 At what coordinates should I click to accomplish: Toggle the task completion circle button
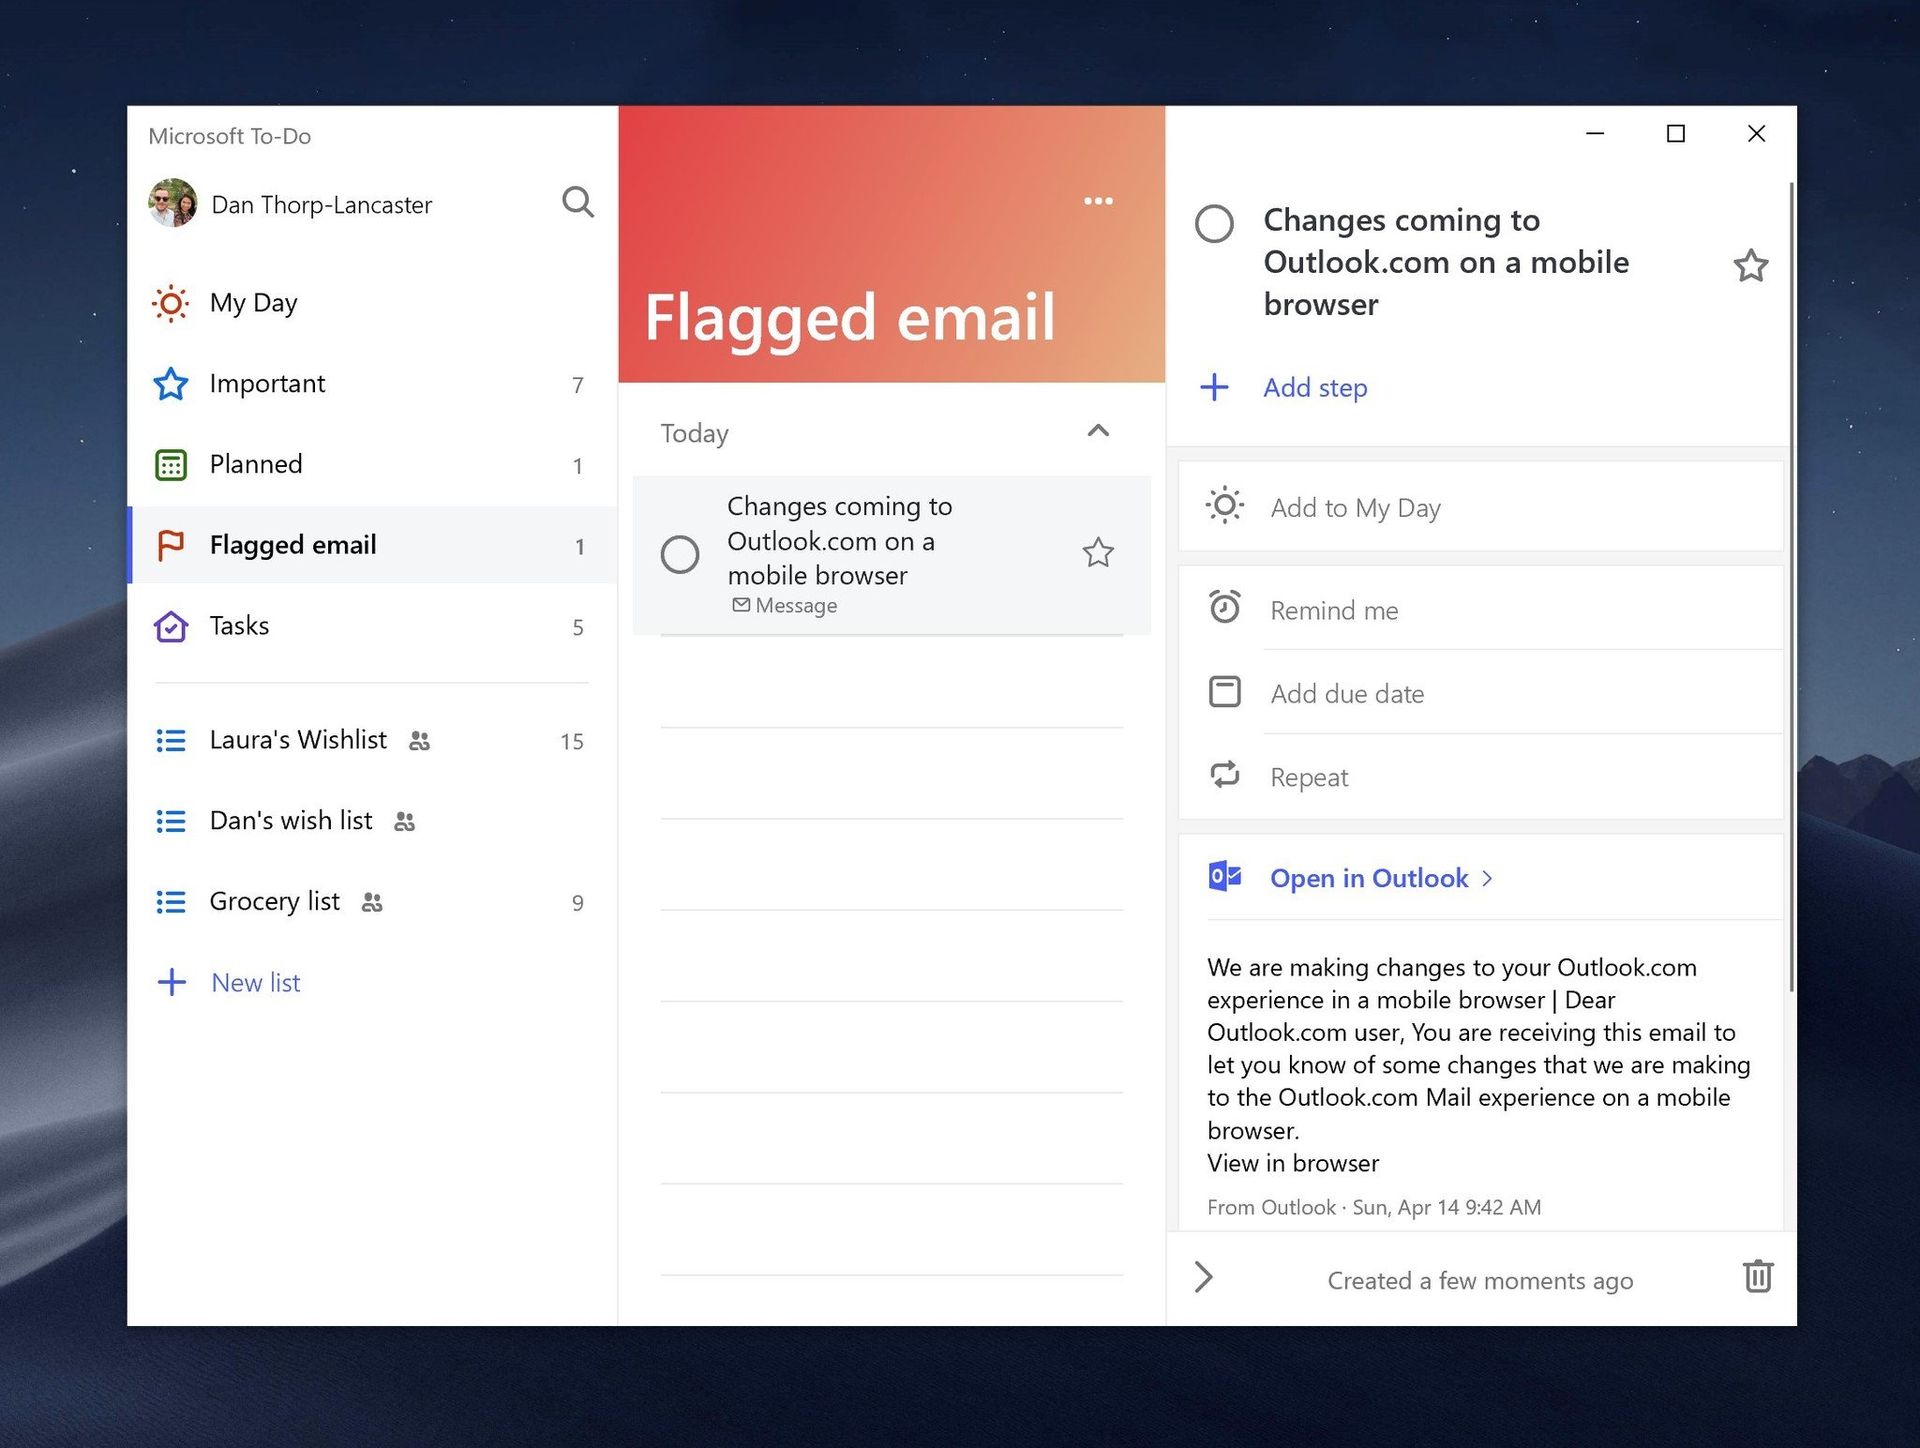[682, 552]
